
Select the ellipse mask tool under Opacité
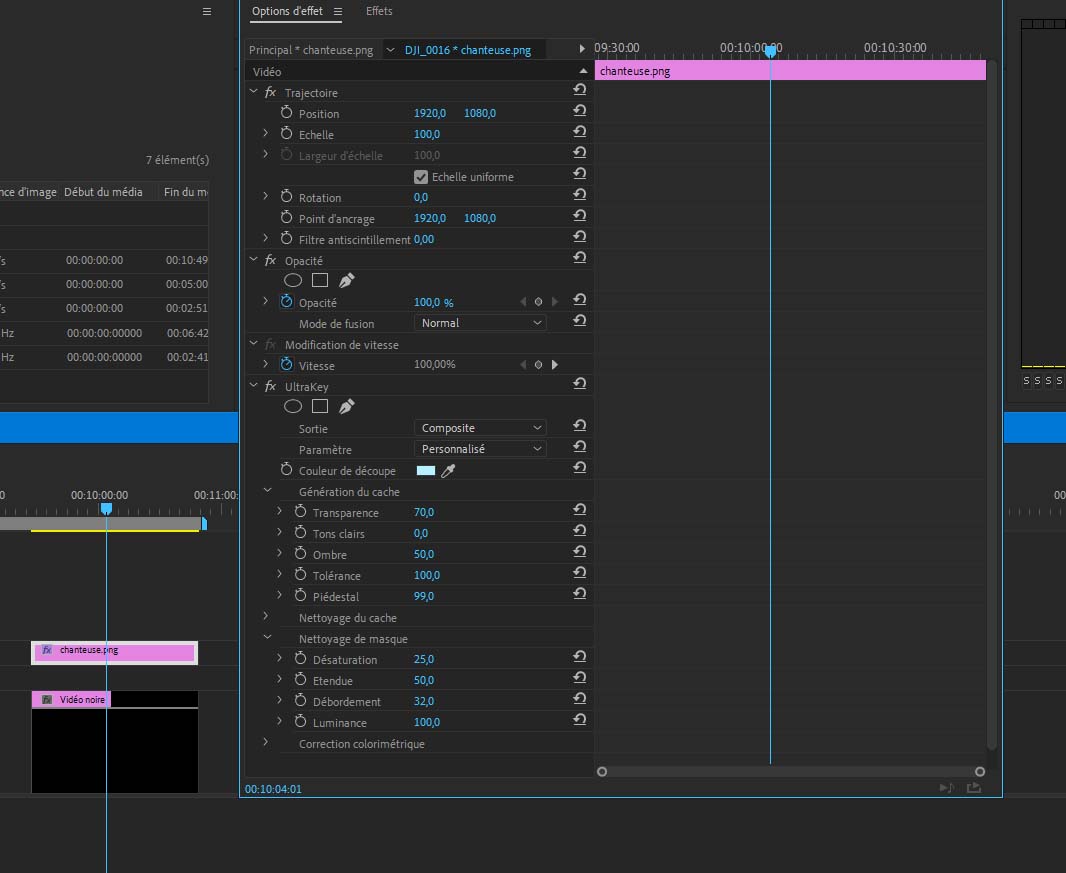(x=293, y=280)
